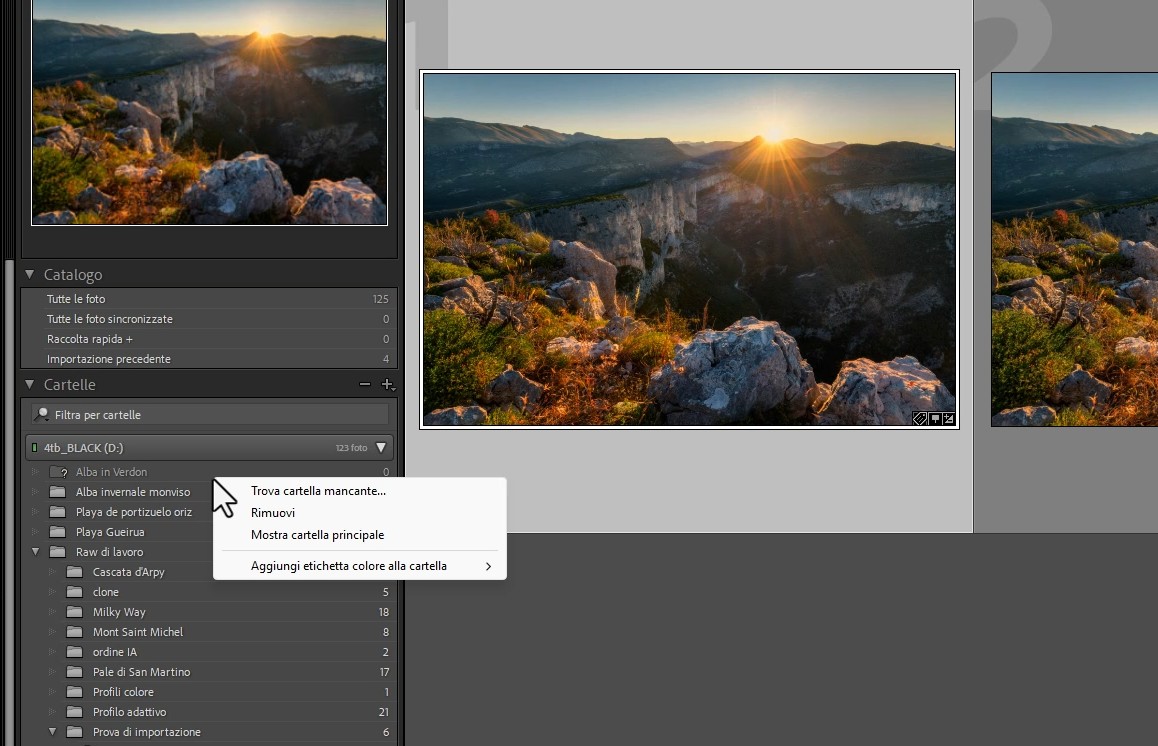Collapse the Catalogo panel with its triangle
The width and height of the screenshot is (1158, 746).
(x=28, y=274)
